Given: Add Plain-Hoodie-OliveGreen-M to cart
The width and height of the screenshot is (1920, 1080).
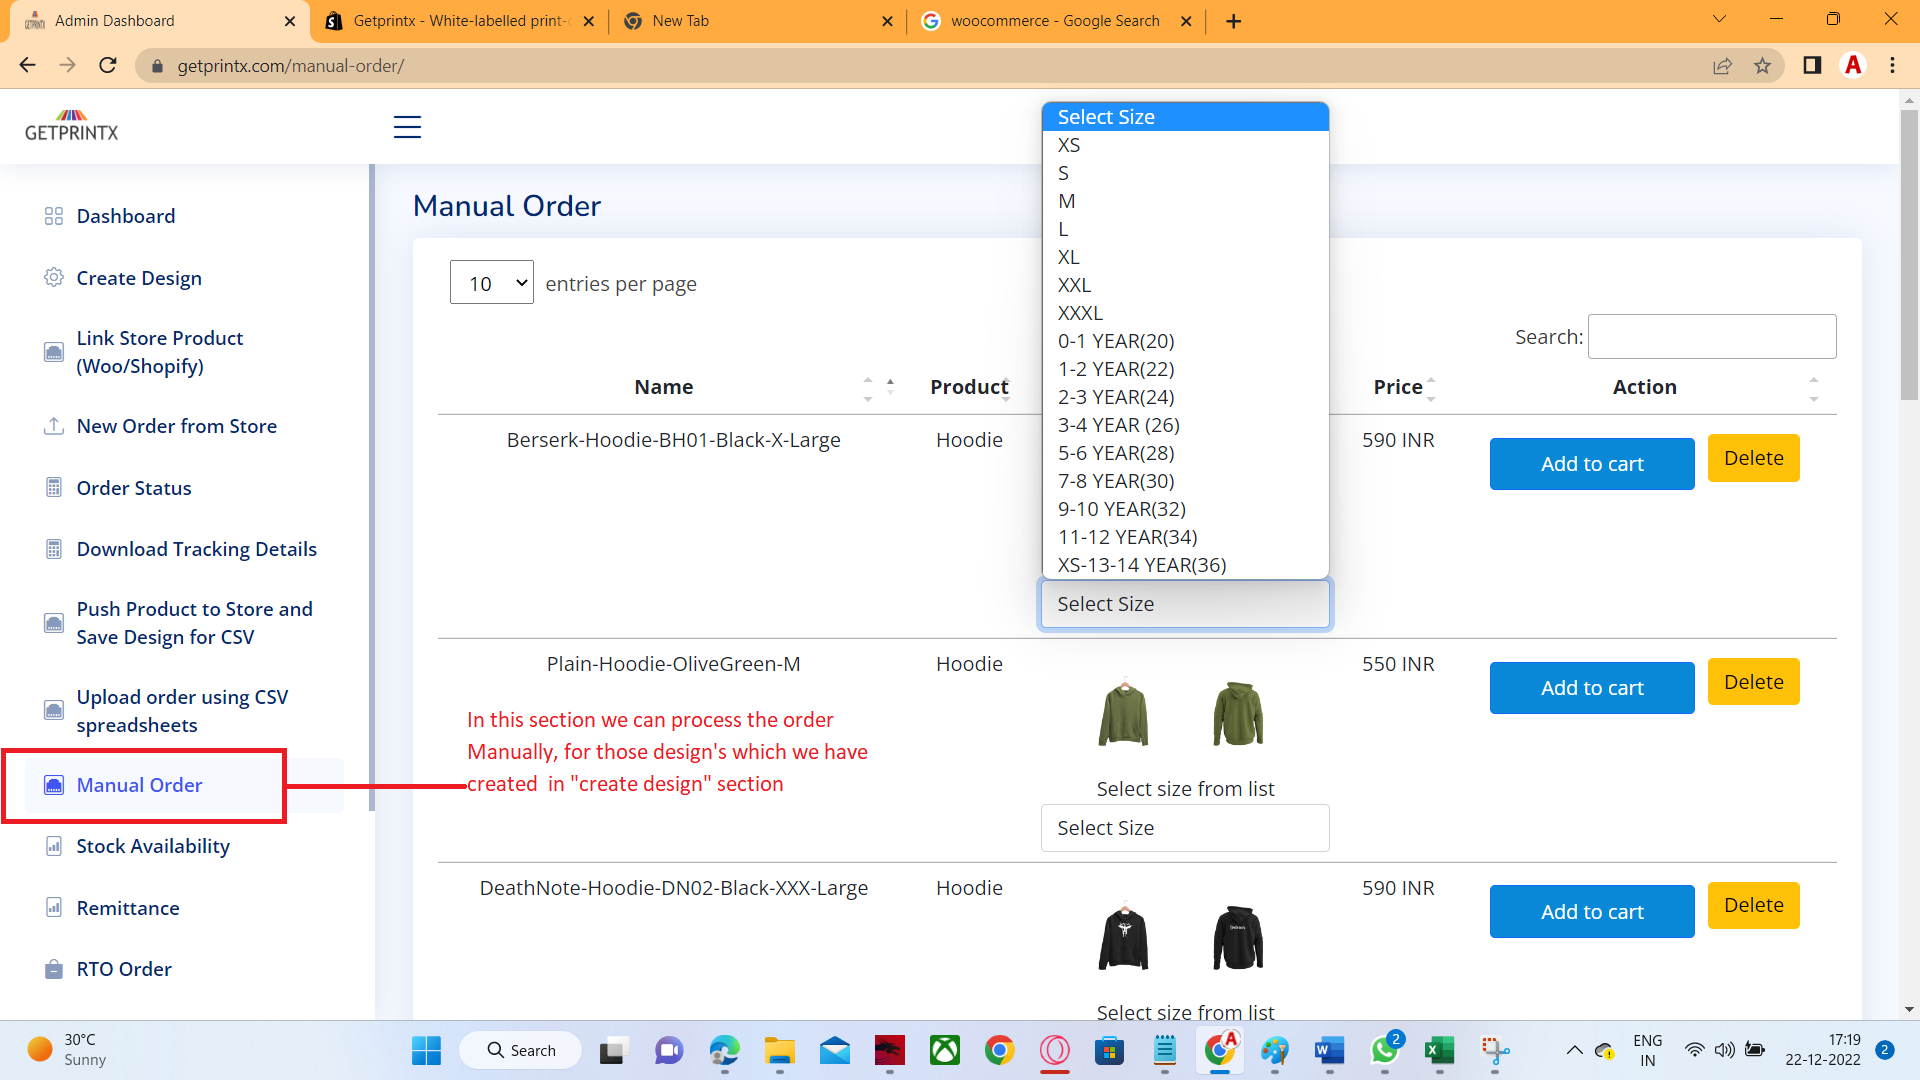Looking at the screenshot, I should click(x=1591, y=688).
